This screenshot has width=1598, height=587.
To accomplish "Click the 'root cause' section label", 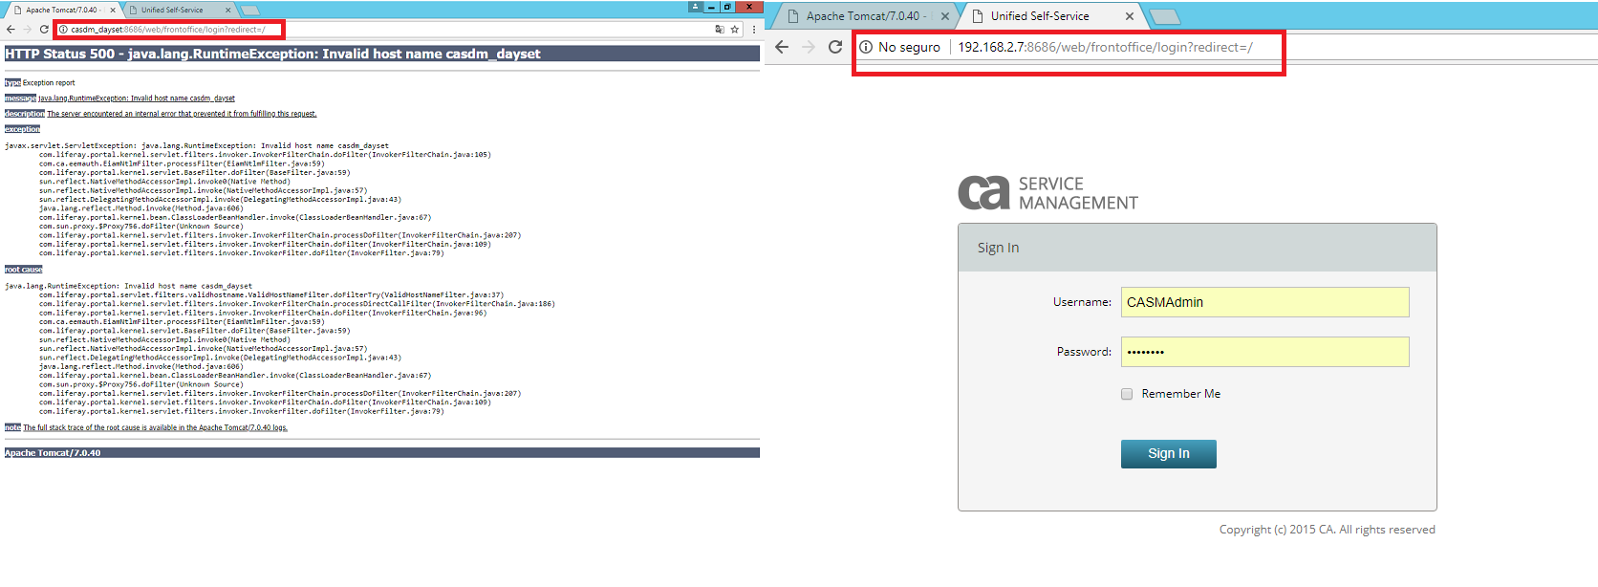I will point(24,270).
